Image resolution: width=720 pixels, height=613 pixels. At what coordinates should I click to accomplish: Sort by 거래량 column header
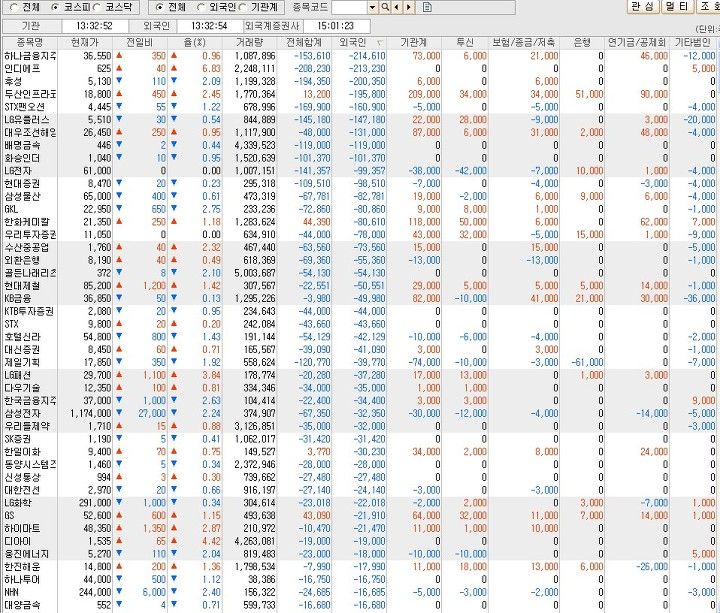coord(249,43)
